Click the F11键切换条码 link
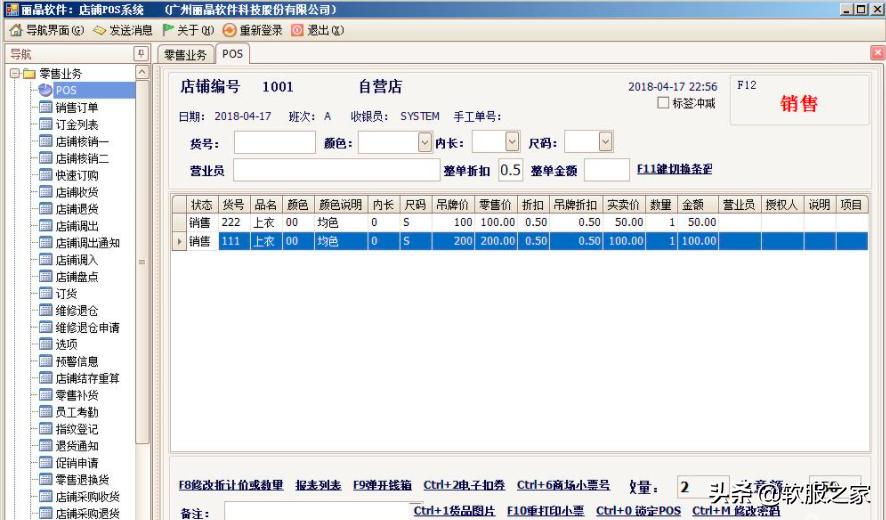The image size is (886, 520). click(674, 169)
